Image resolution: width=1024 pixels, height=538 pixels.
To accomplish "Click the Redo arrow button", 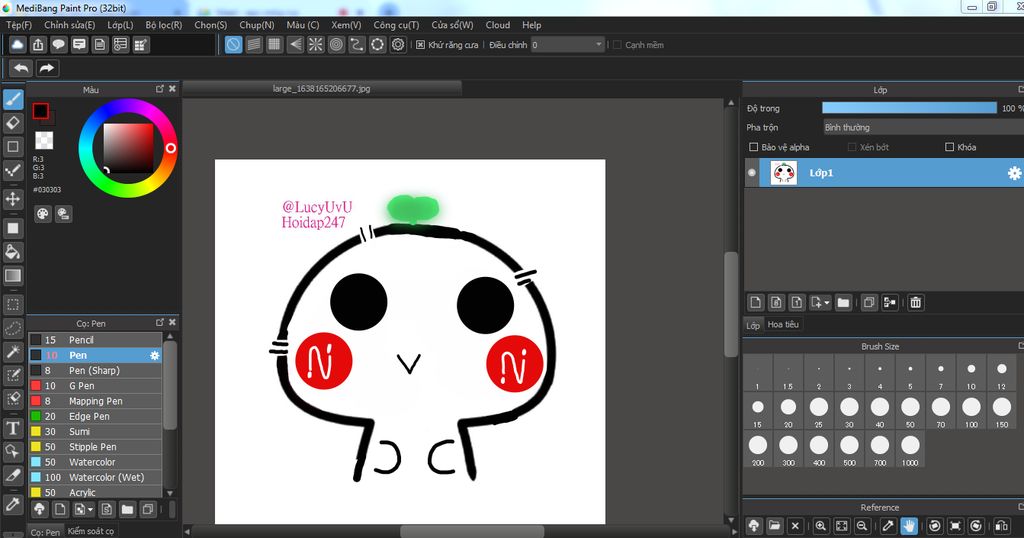I will (x=47, y=68).
